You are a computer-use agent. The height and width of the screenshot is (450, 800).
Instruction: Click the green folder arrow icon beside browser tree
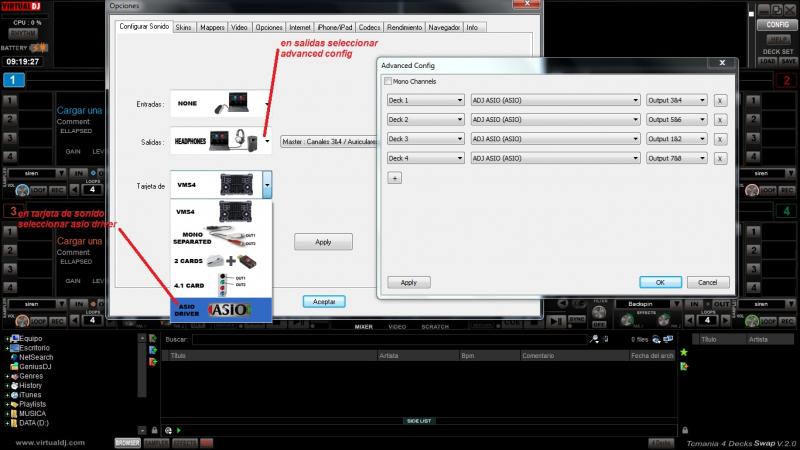coord(153,338)
